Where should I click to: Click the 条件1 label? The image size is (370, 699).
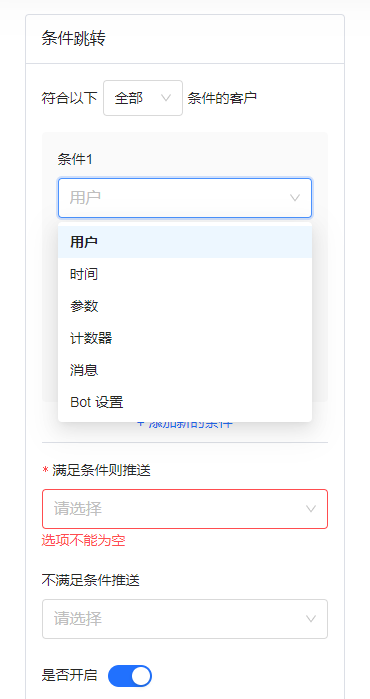click(75, 159)
